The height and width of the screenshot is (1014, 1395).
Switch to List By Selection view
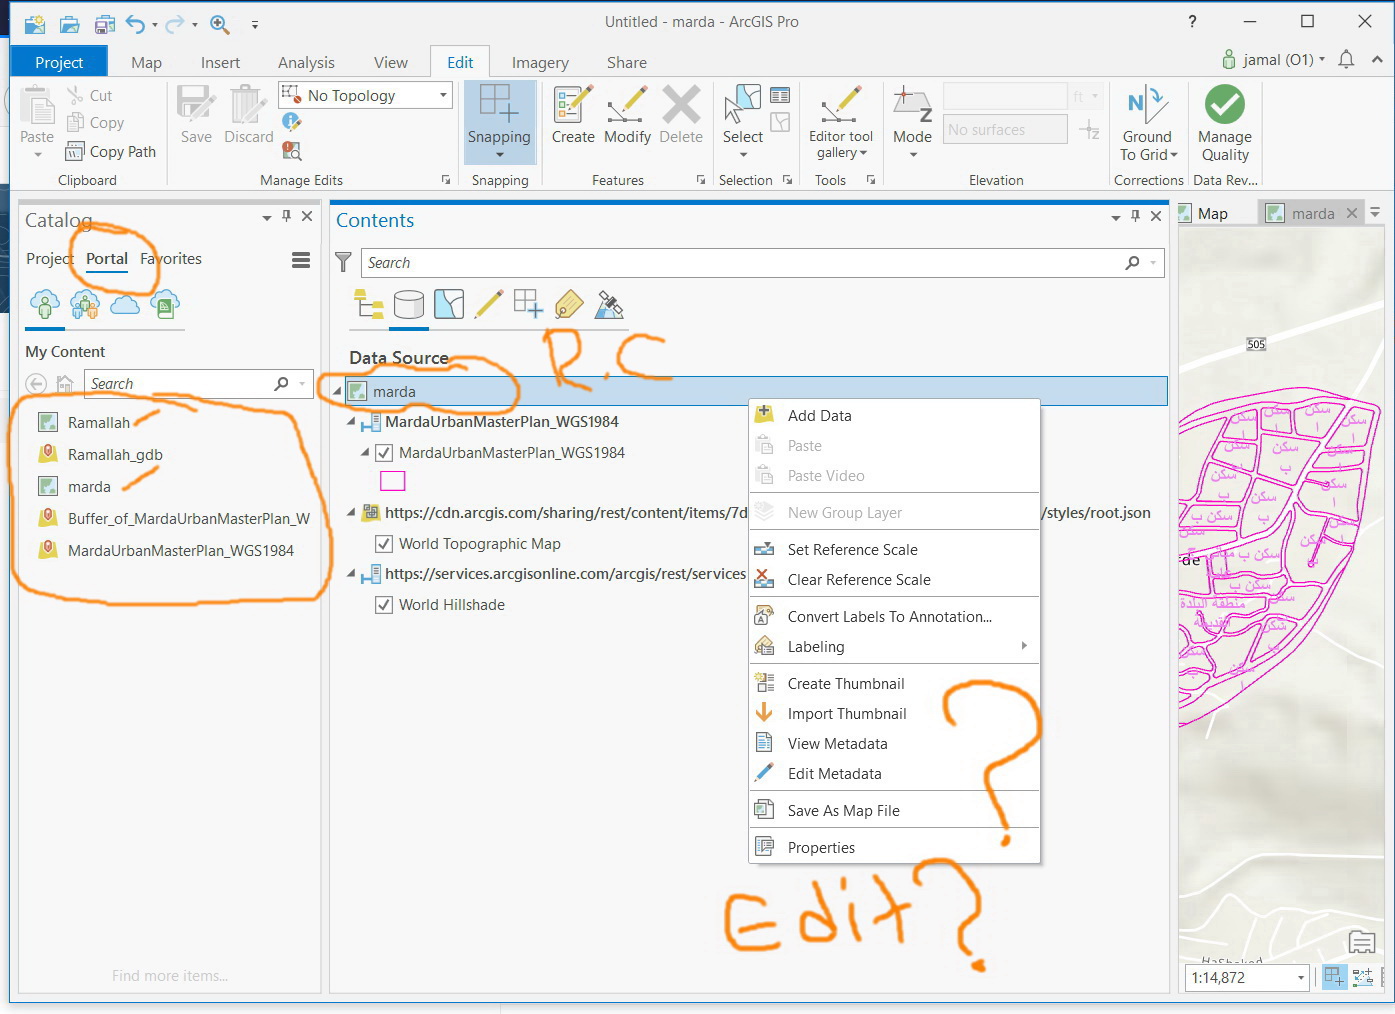[x=449, y=304]
